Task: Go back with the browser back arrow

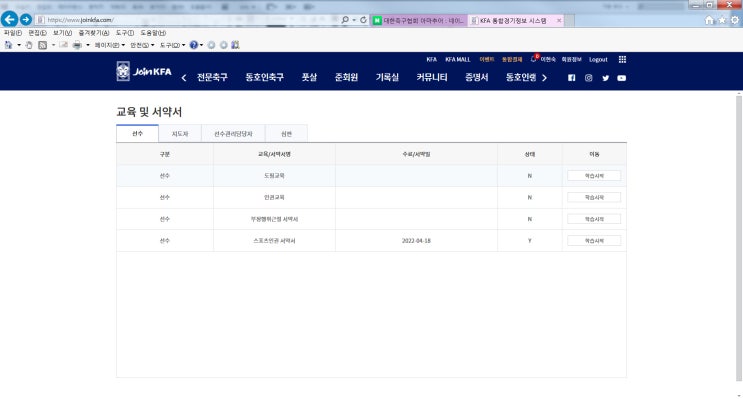Action: coord(9,19)
